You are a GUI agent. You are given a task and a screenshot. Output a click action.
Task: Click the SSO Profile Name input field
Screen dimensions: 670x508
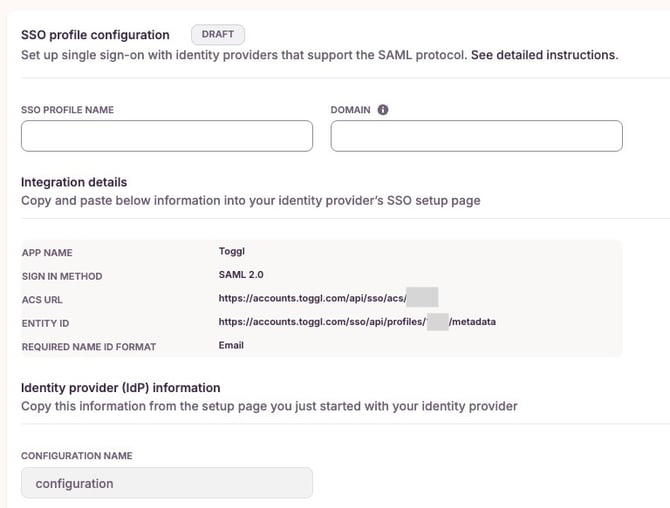point(167,136)
